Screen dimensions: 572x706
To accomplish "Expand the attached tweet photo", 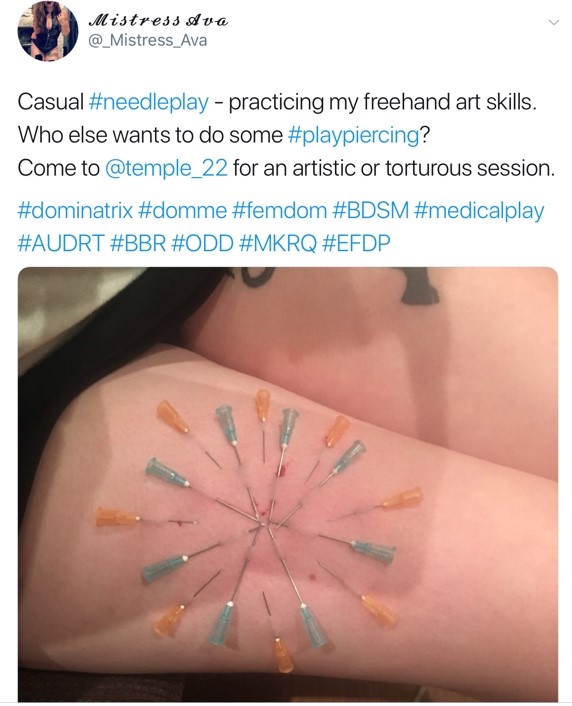I will click(x=288, y=484).
